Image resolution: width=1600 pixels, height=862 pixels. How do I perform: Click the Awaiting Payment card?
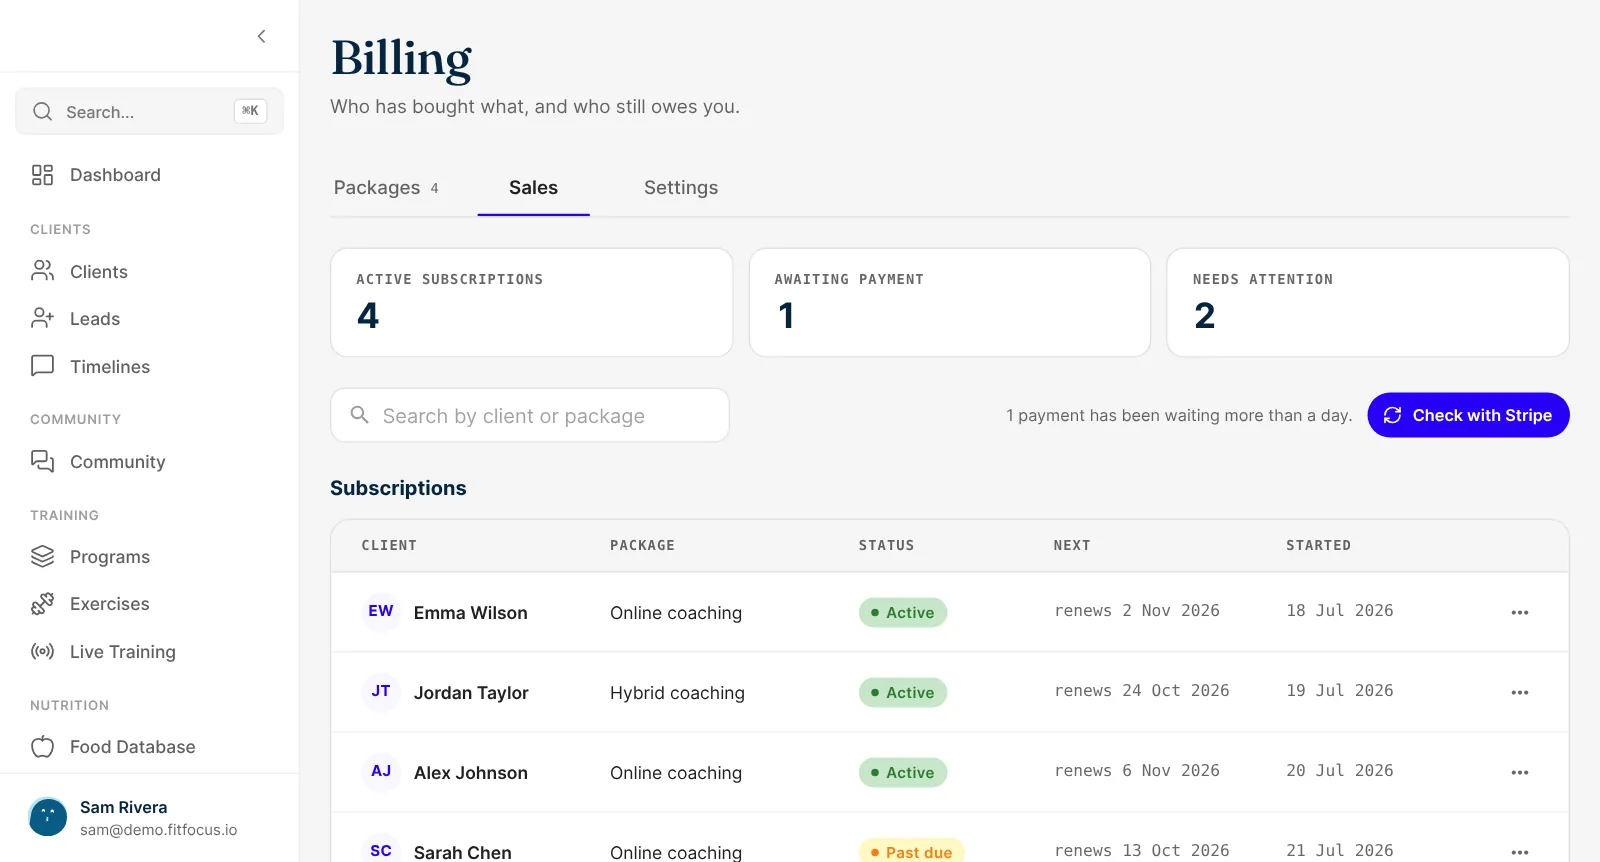pos(950,303)
